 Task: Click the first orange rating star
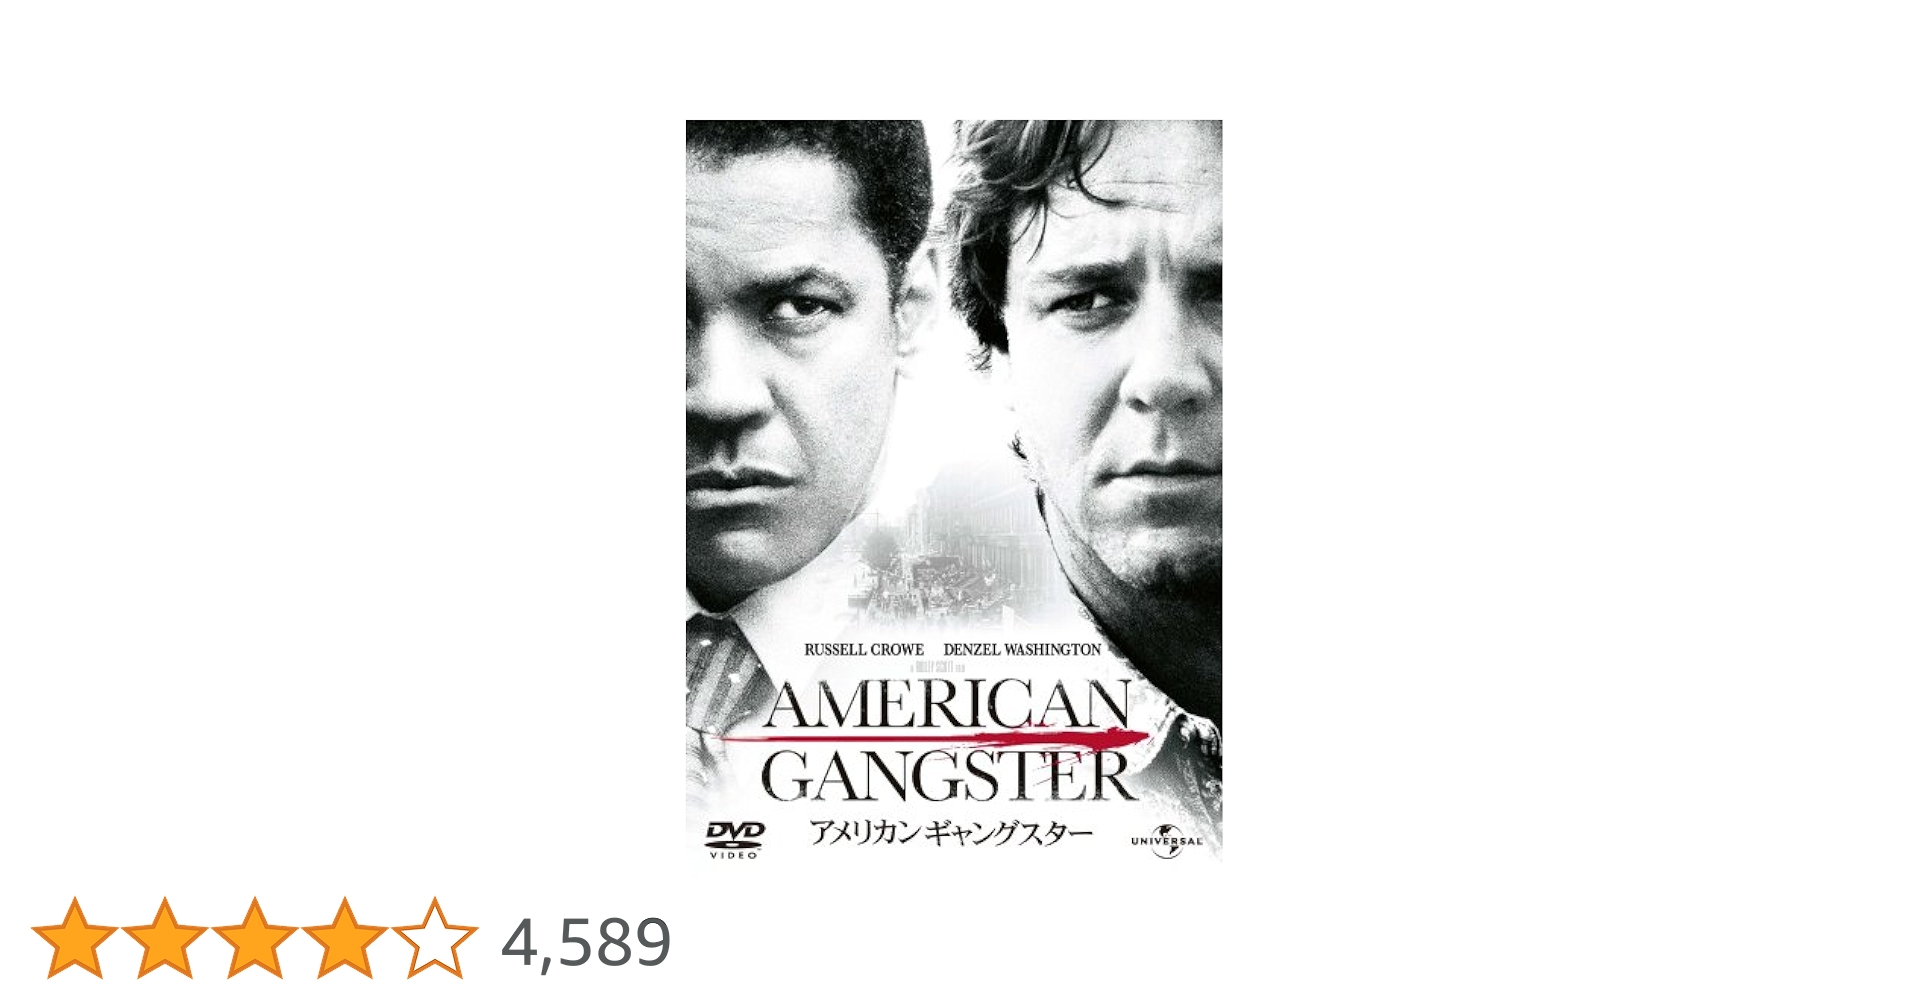(74, 938)
